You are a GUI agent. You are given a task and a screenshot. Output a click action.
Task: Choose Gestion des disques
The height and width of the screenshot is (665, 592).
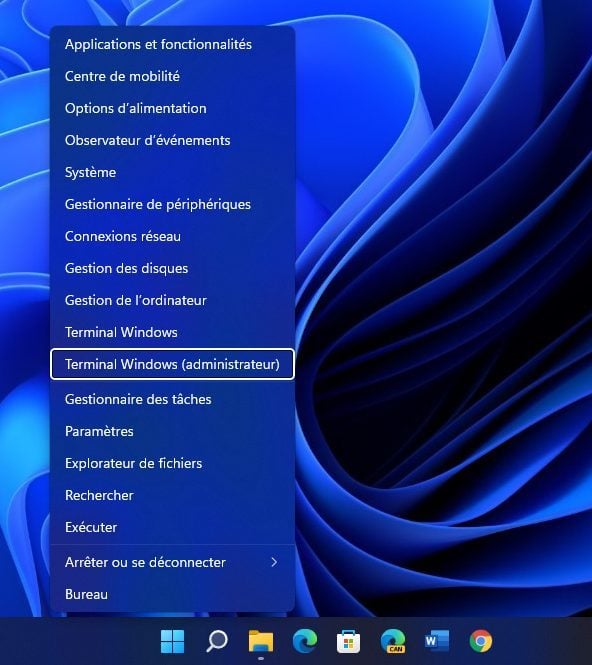tap(172, 268)
